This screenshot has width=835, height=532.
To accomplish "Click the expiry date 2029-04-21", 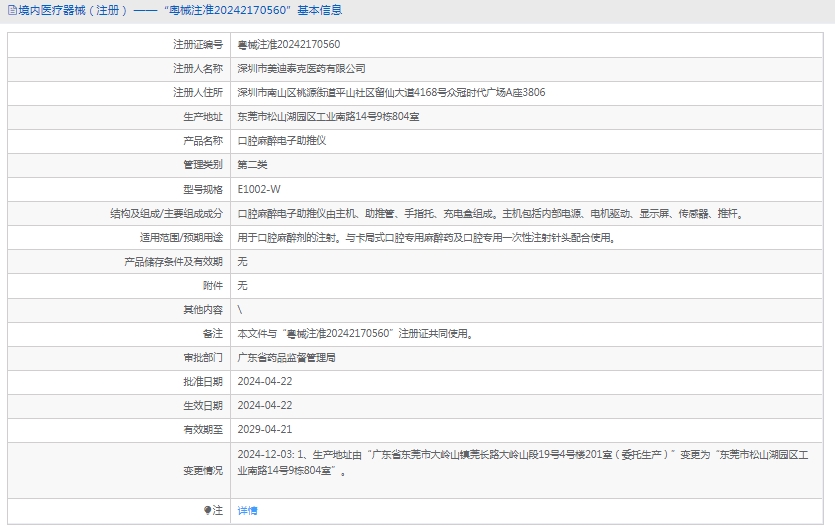I will tap(264, 429).
